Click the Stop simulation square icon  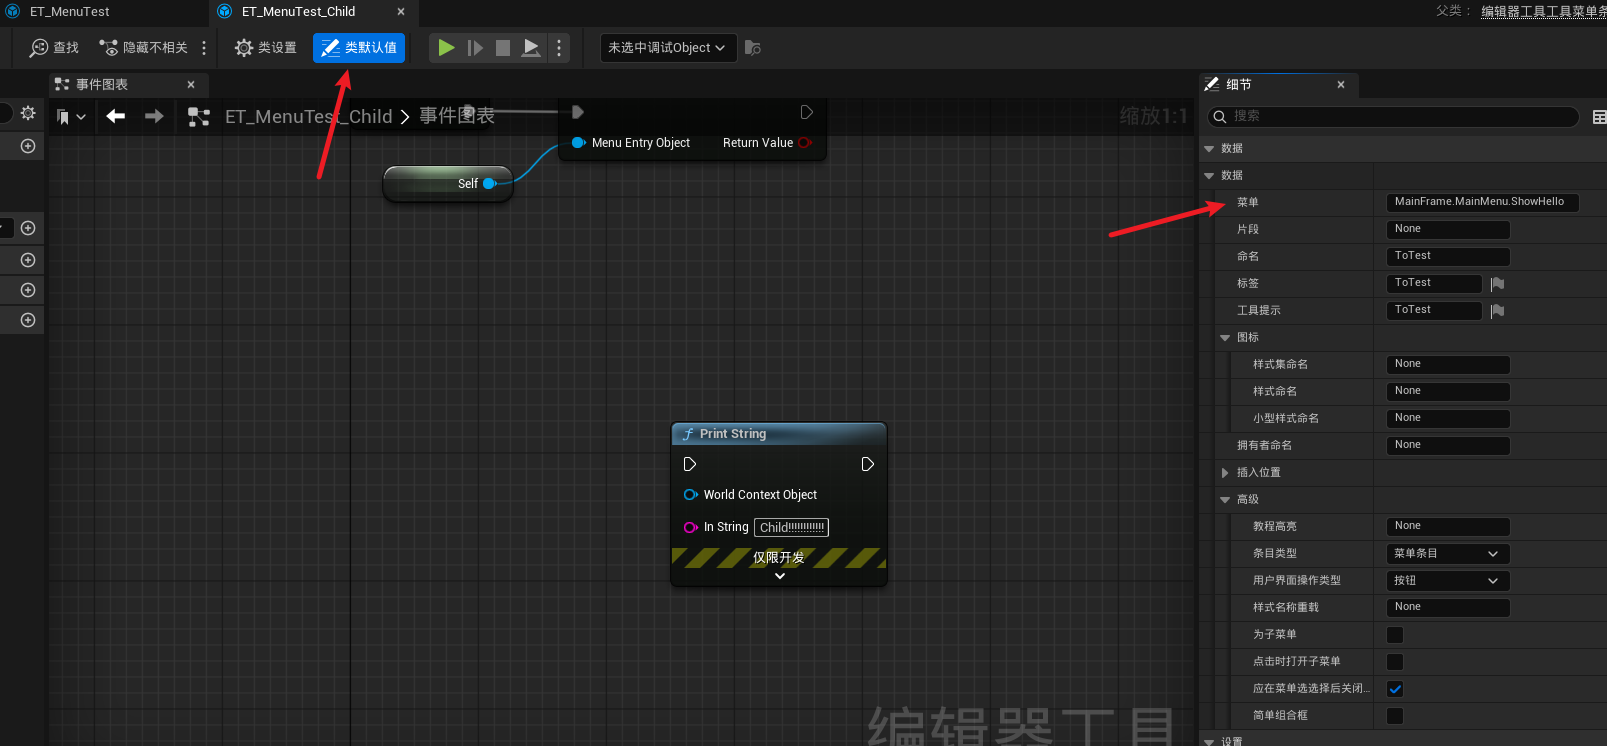(x=503, y=48)
